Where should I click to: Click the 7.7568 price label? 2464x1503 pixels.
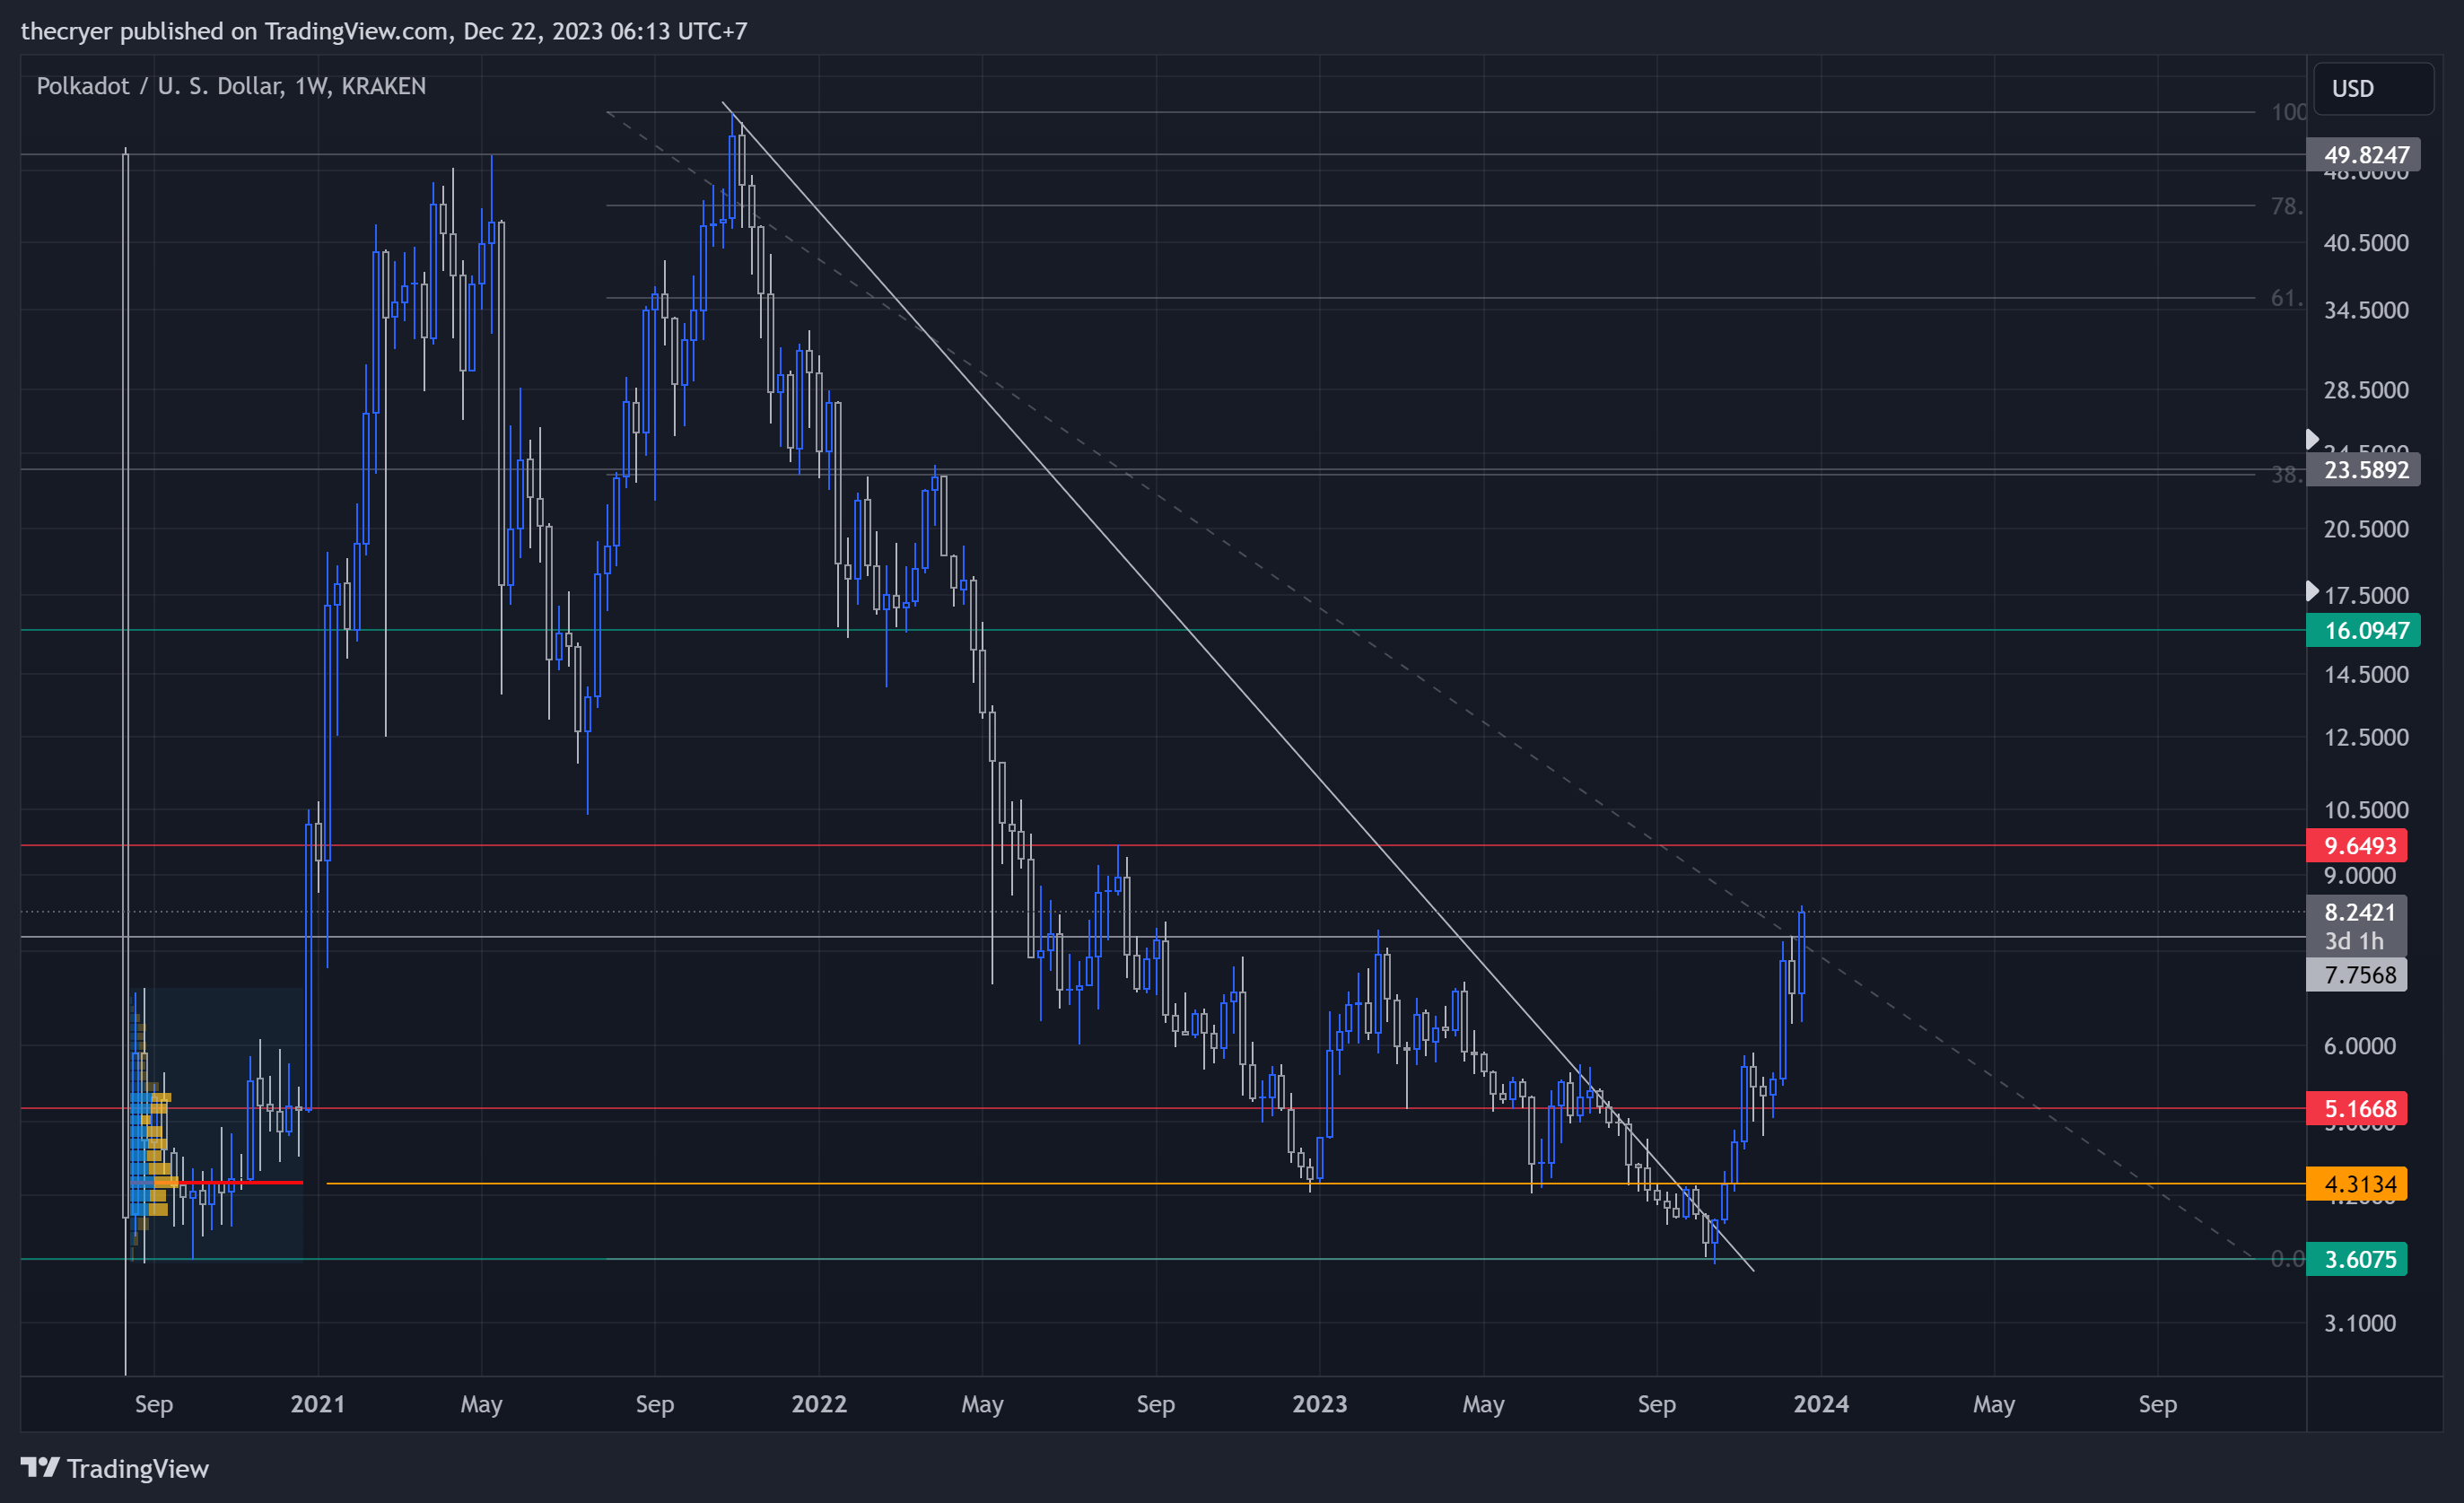coord(2356,974)
